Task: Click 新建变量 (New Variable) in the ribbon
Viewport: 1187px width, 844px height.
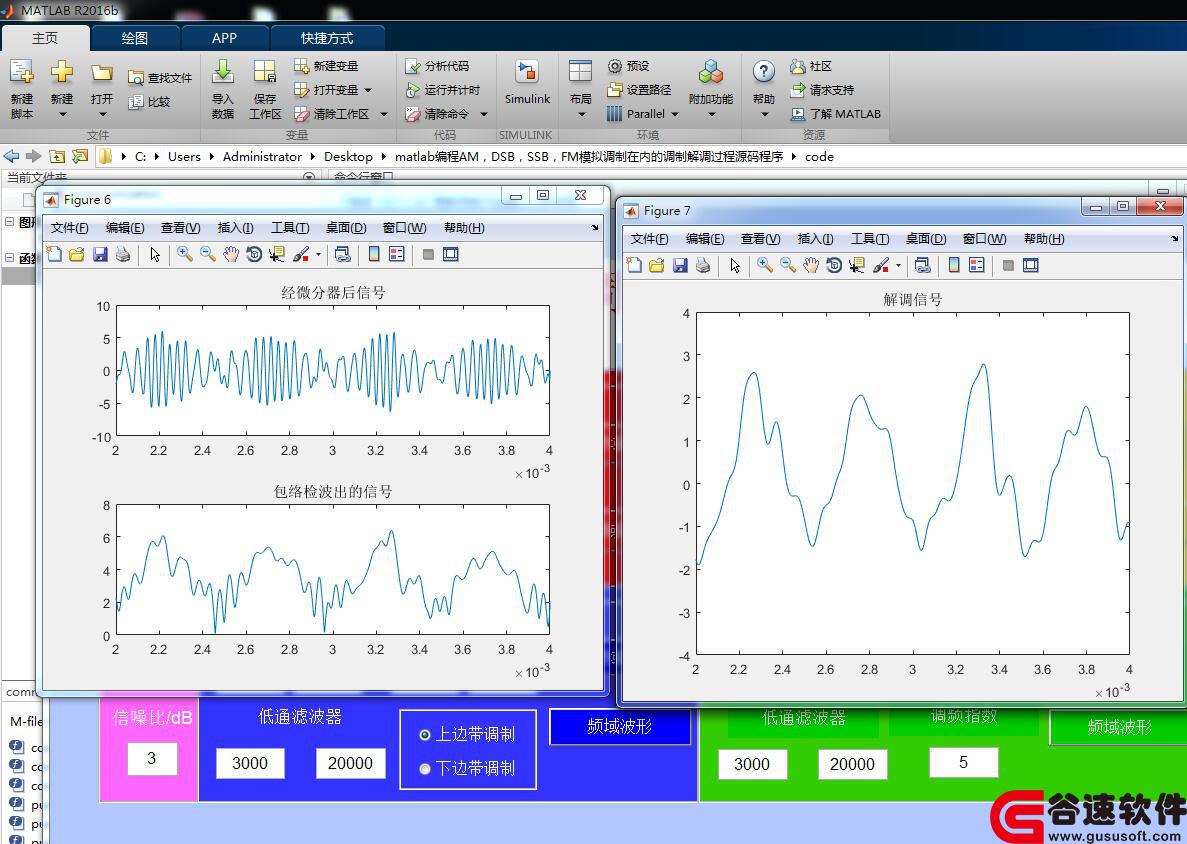Action: coord(326,66)
